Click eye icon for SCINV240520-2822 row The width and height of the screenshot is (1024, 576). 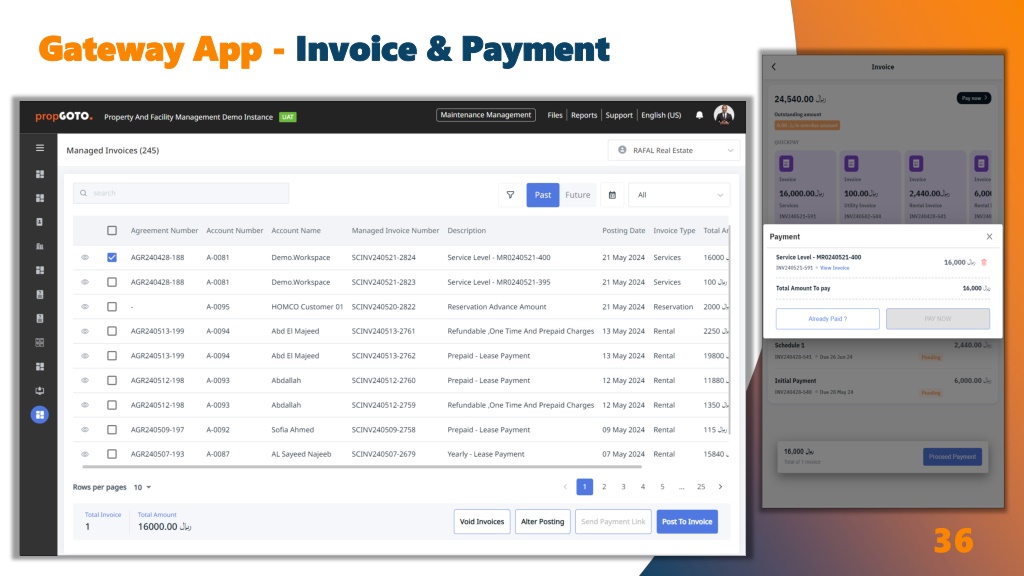coord(85,306)
